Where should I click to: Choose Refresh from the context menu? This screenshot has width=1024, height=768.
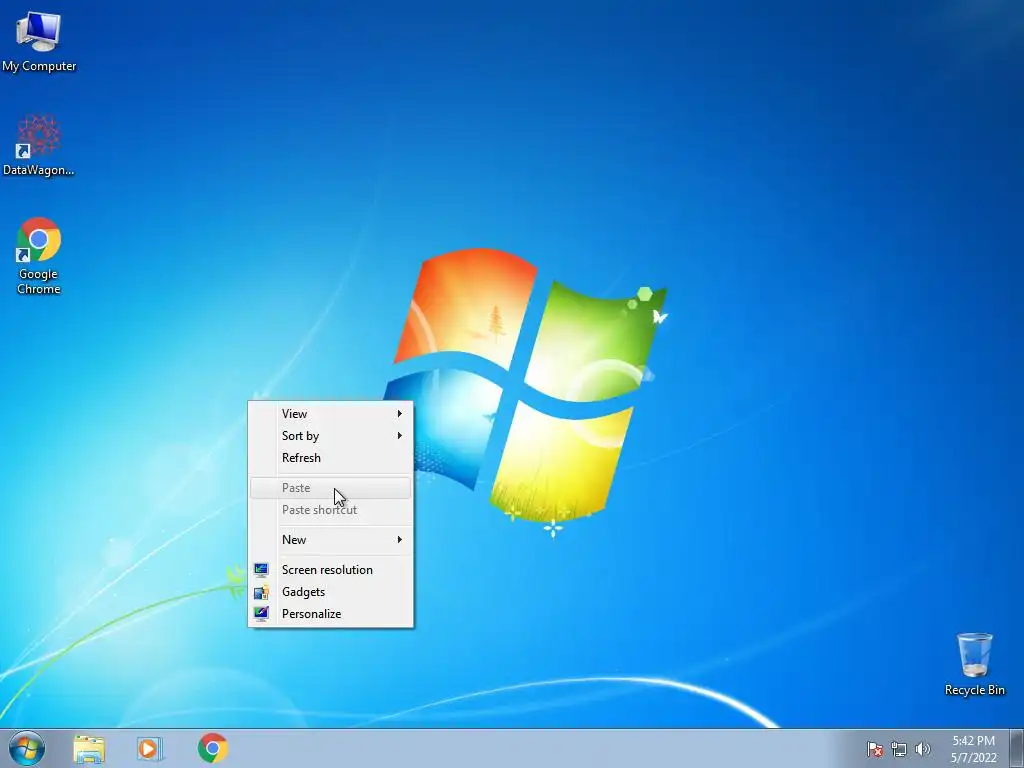330,458
